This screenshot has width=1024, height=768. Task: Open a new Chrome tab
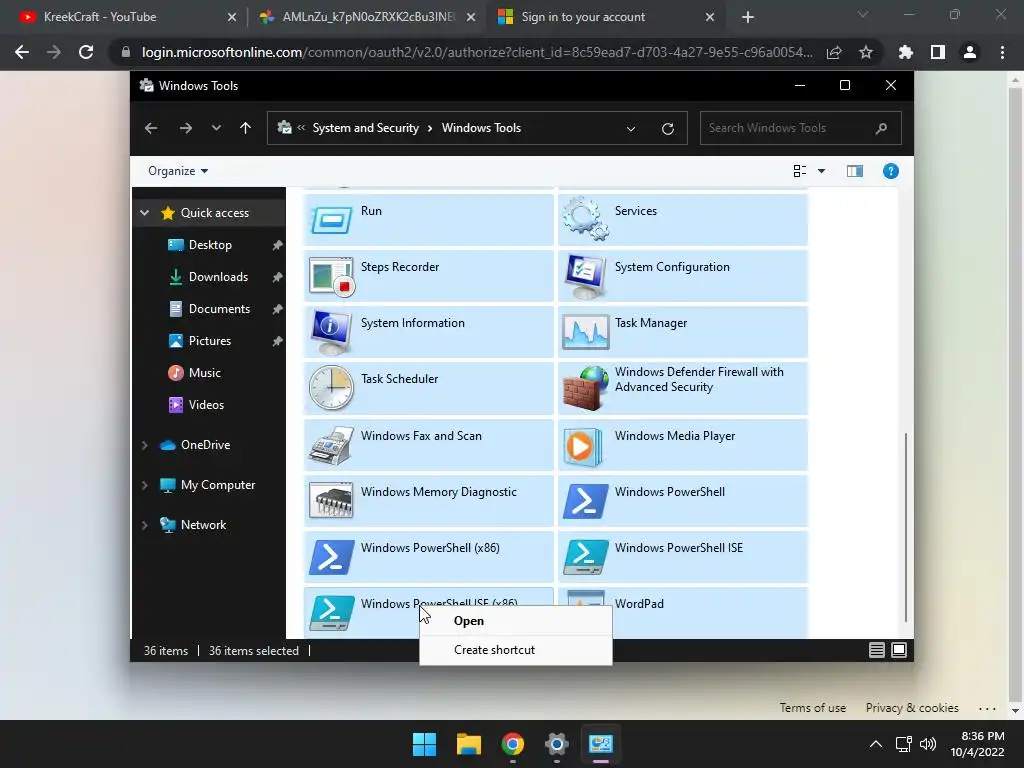748,17
